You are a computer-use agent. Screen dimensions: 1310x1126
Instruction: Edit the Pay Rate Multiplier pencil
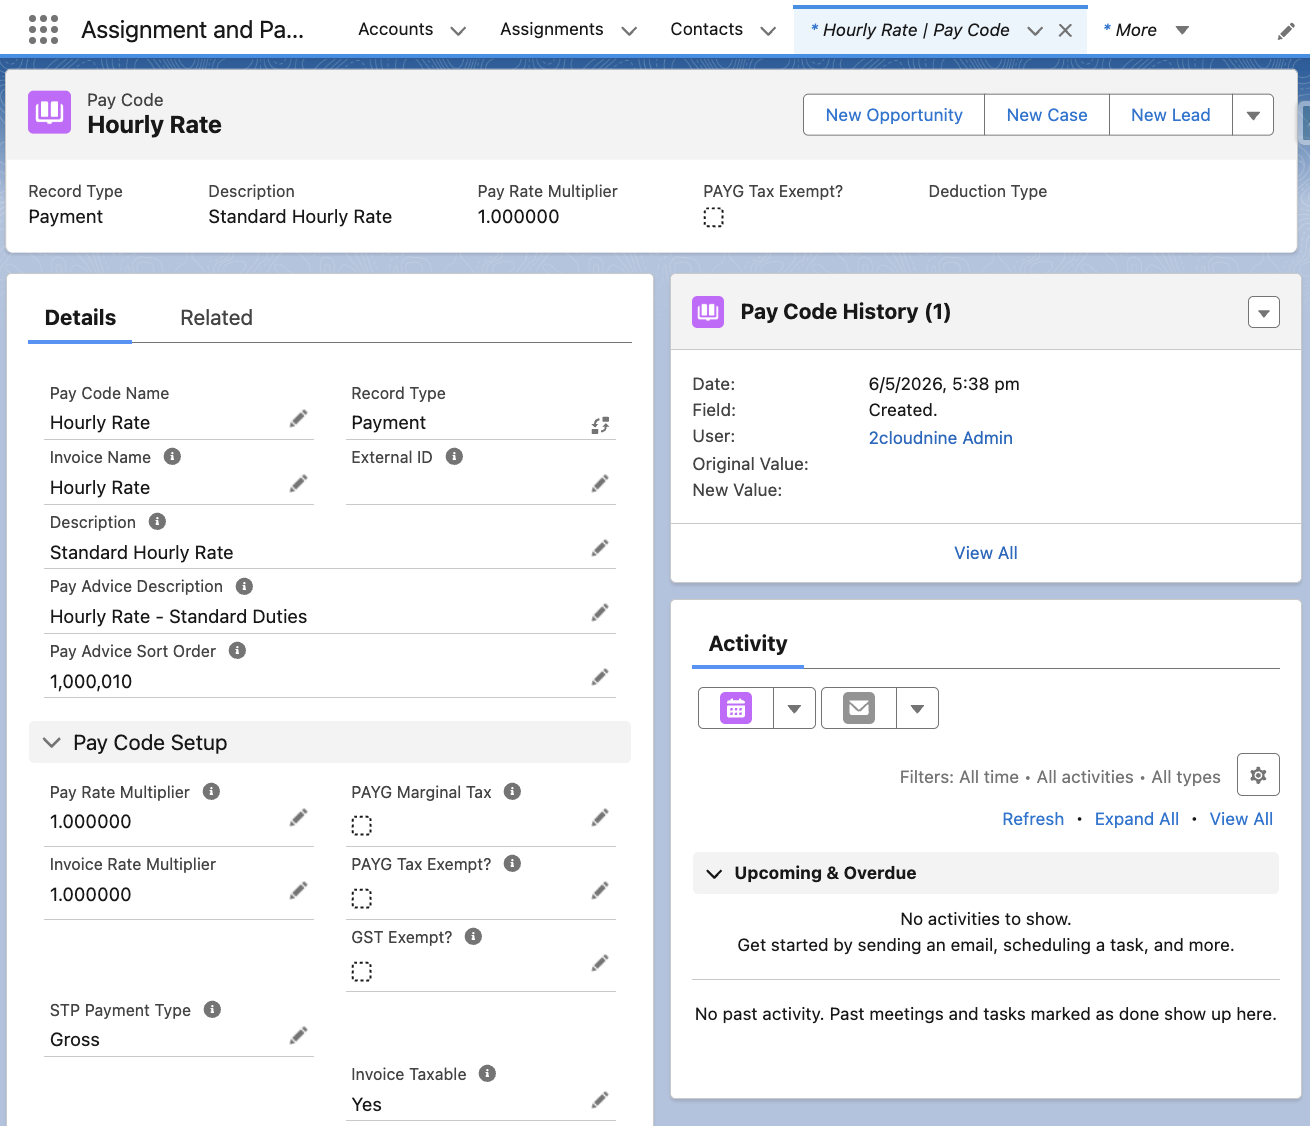click(x=298, y=818)
